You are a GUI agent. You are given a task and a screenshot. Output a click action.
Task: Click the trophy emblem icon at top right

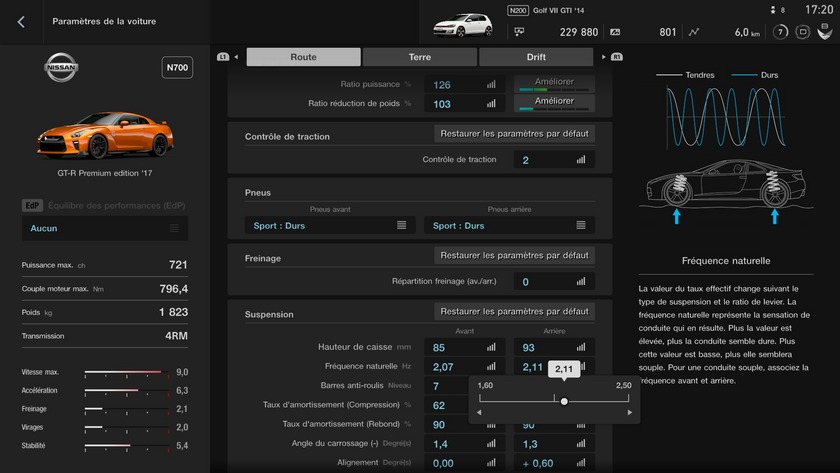(x=825, y=32)
